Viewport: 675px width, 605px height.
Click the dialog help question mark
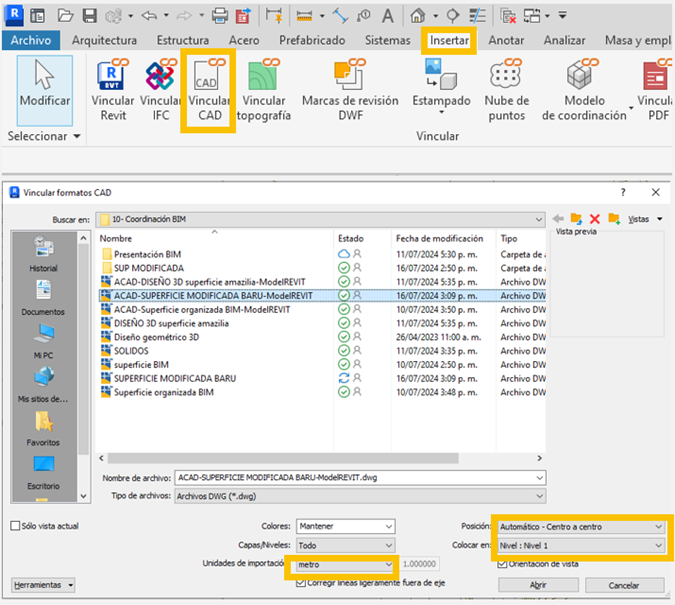click(x=622, y=192)
